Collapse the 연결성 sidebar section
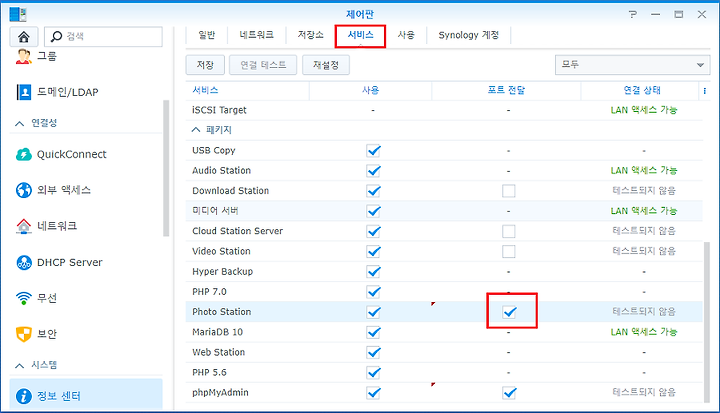The width and height of the screenshot is (720, 413). pos(19,123)
